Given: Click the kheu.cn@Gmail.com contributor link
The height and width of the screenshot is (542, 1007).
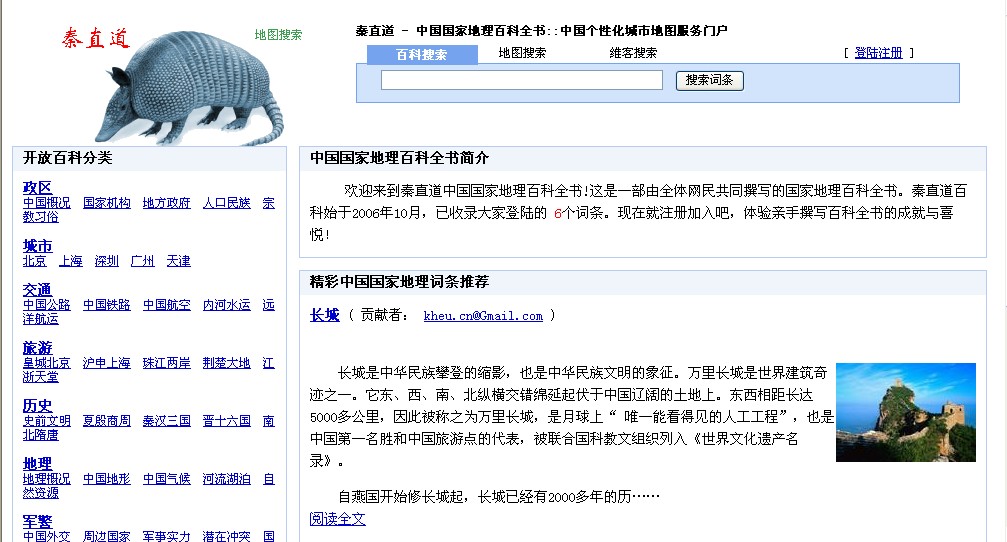Looking at the screenshot, I should (483, 316).
